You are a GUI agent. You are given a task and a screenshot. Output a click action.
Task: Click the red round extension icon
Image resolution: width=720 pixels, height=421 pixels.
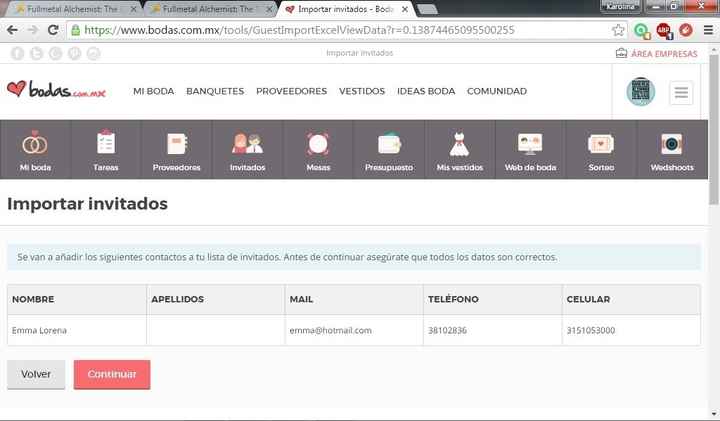tap(686, 30)
